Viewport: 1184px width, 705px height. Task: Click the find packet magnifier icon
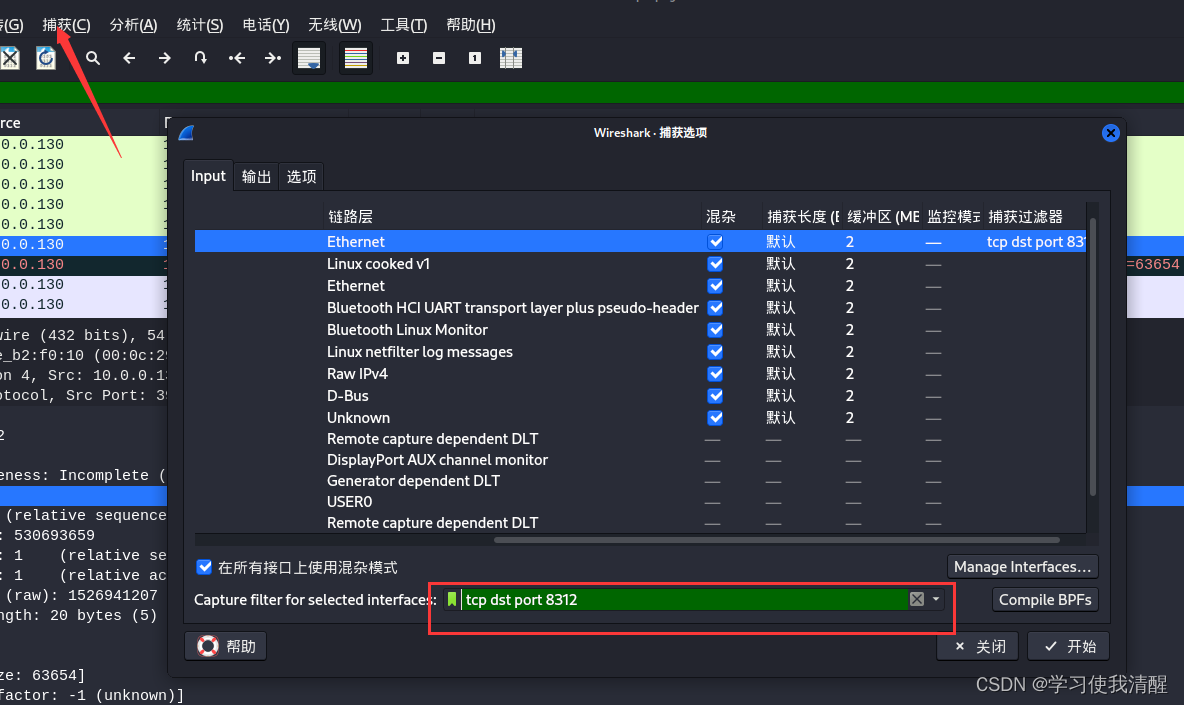93,58
